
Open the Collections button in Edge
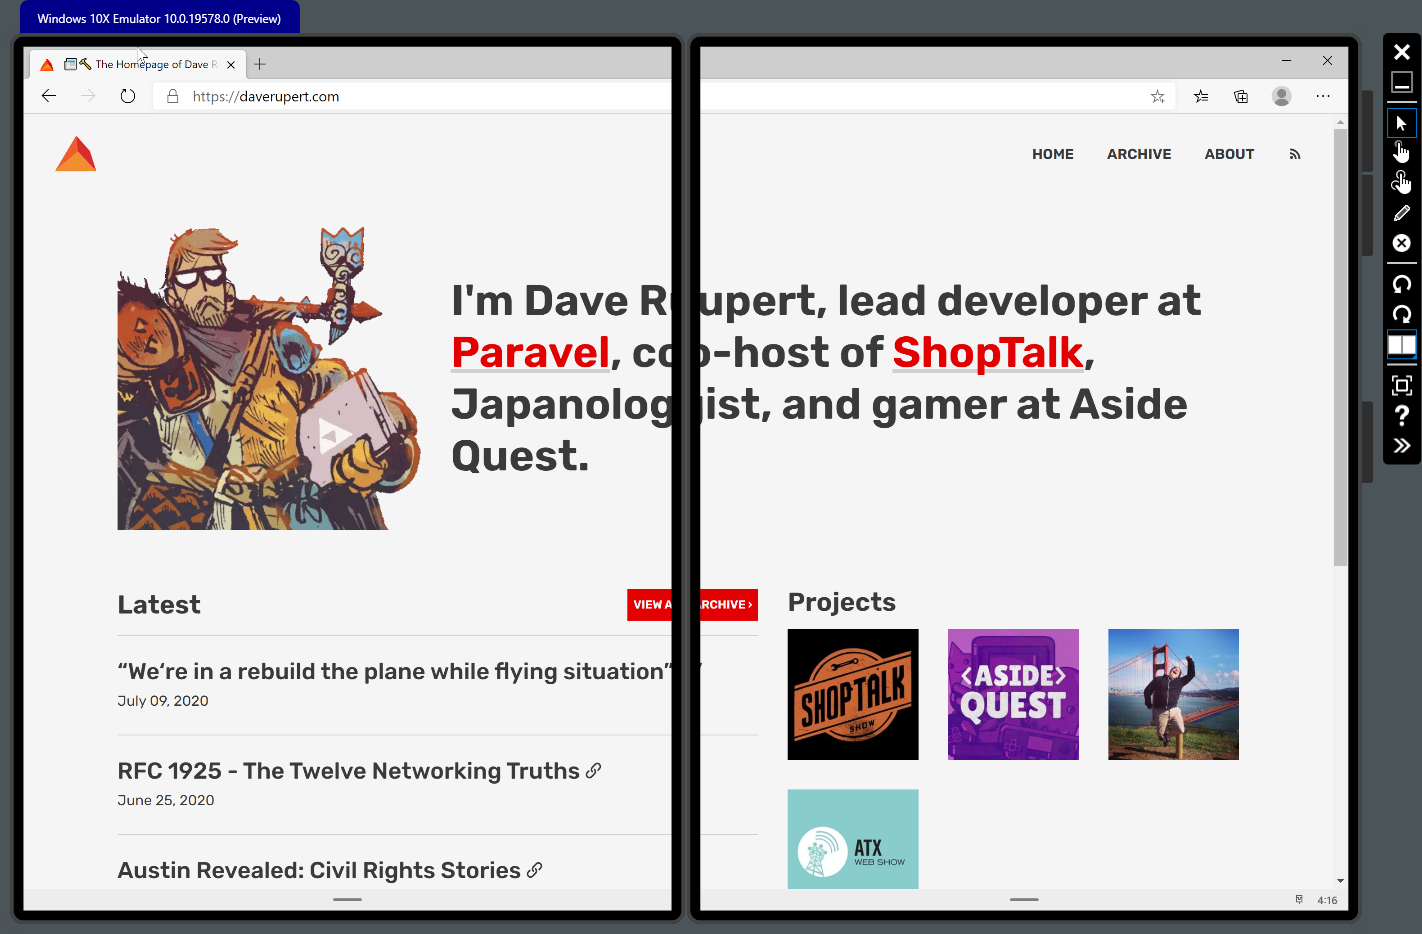point(1241,96)
